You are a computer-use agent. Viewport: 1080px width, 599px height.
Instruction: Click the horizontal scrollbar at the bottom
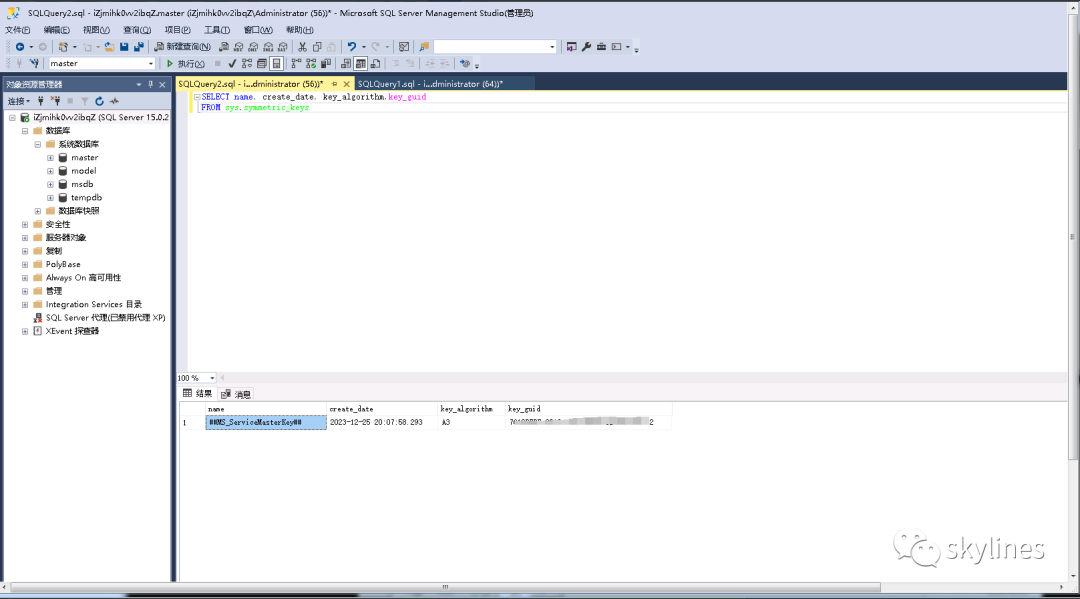click(445, 587)
